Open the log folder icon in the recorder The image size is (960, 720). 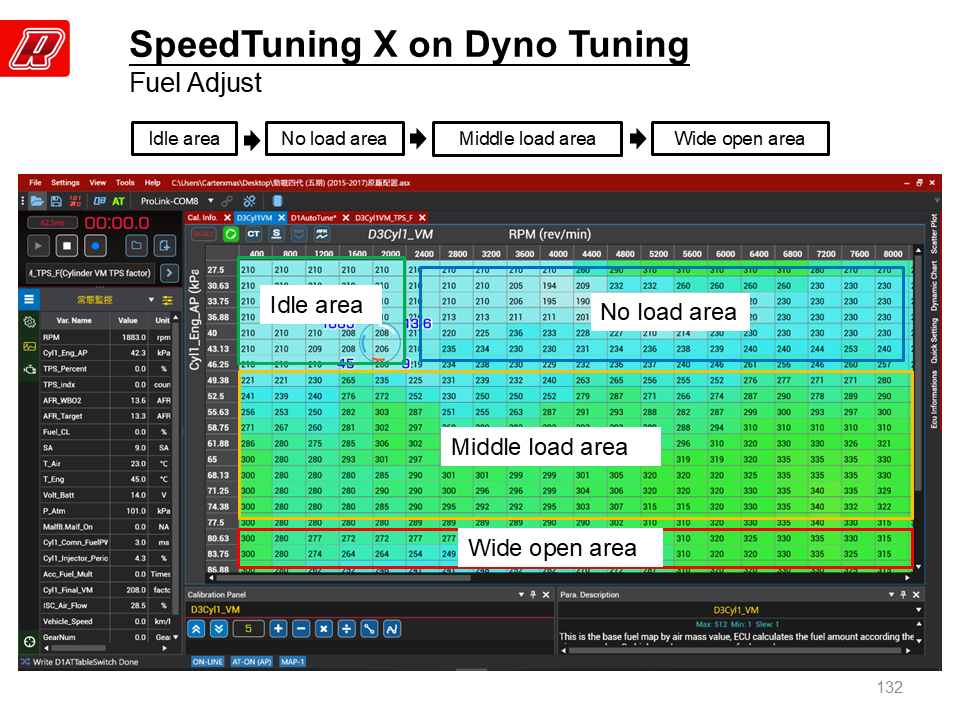point(136,246)
